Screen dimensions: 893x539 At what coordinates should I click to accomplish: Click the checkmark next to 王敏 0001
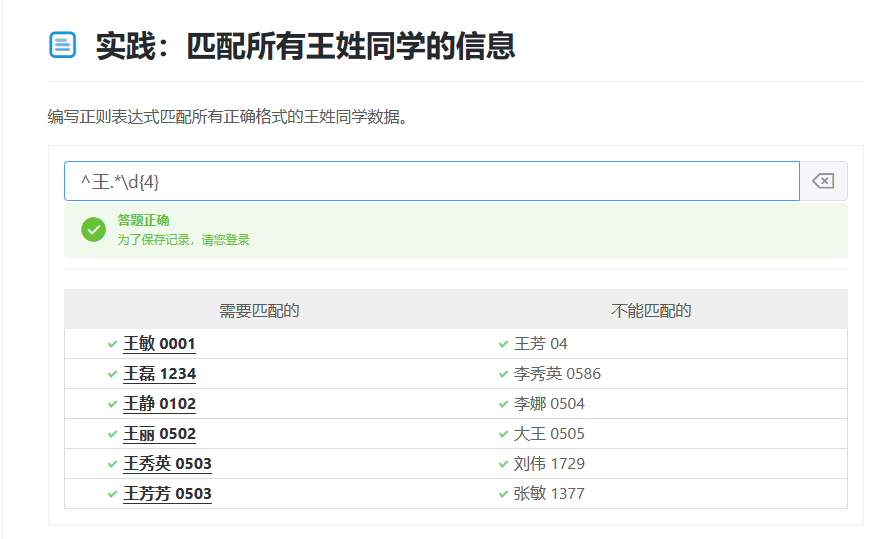point(112,344)
